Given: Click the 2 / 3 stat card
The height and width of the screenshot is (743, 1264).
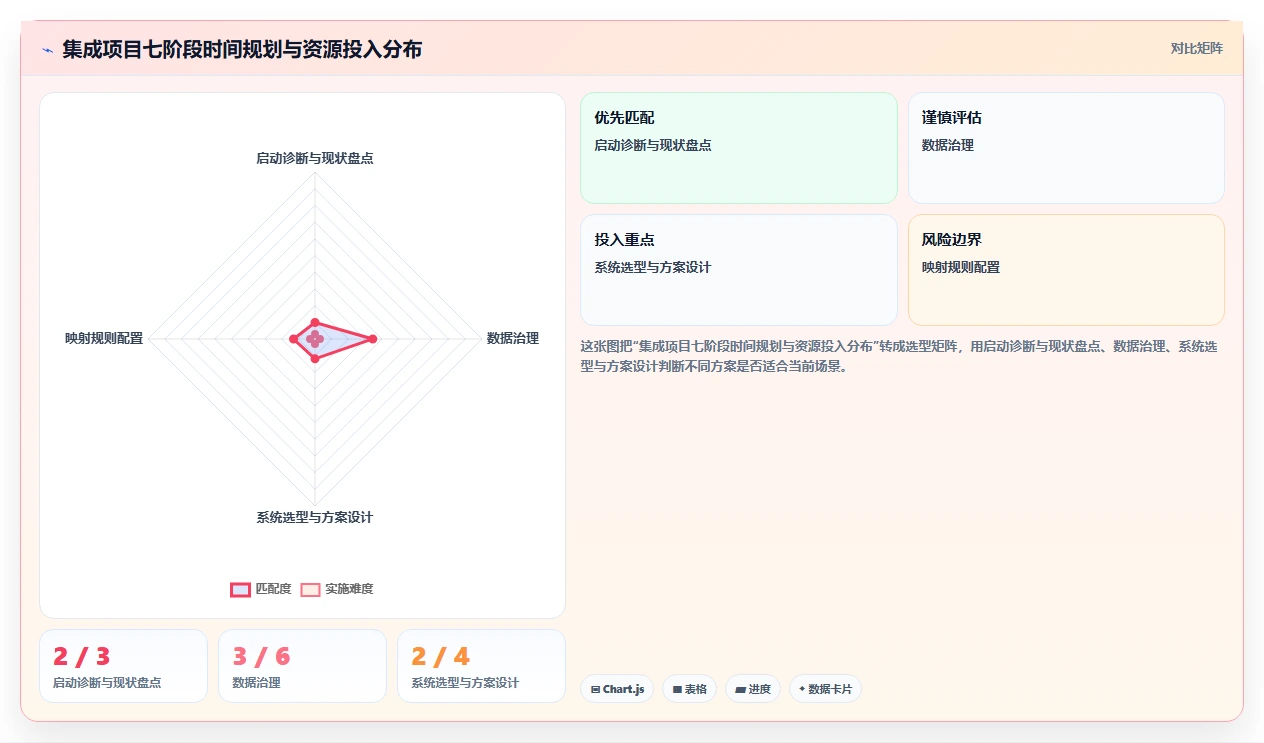Looking at the screenshot, I should pyautogui.click(x=123, y=666).
